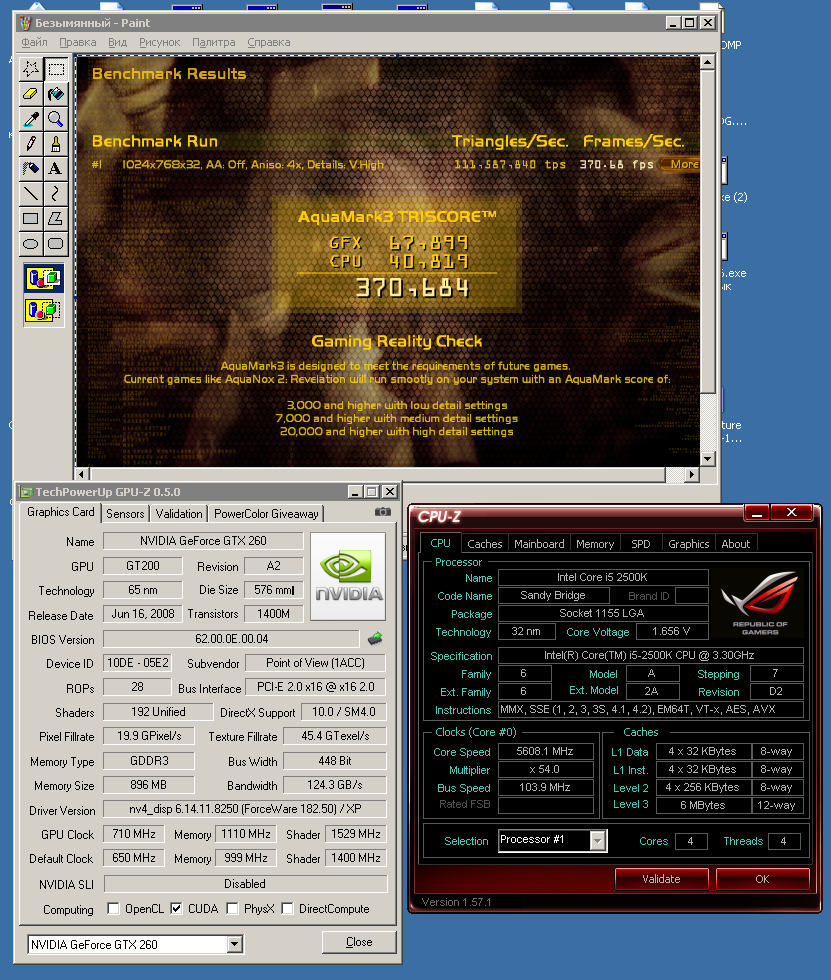Click the Paint title bar app icon
The height and width of the screenshot is (980, 831).
(25, 23)
